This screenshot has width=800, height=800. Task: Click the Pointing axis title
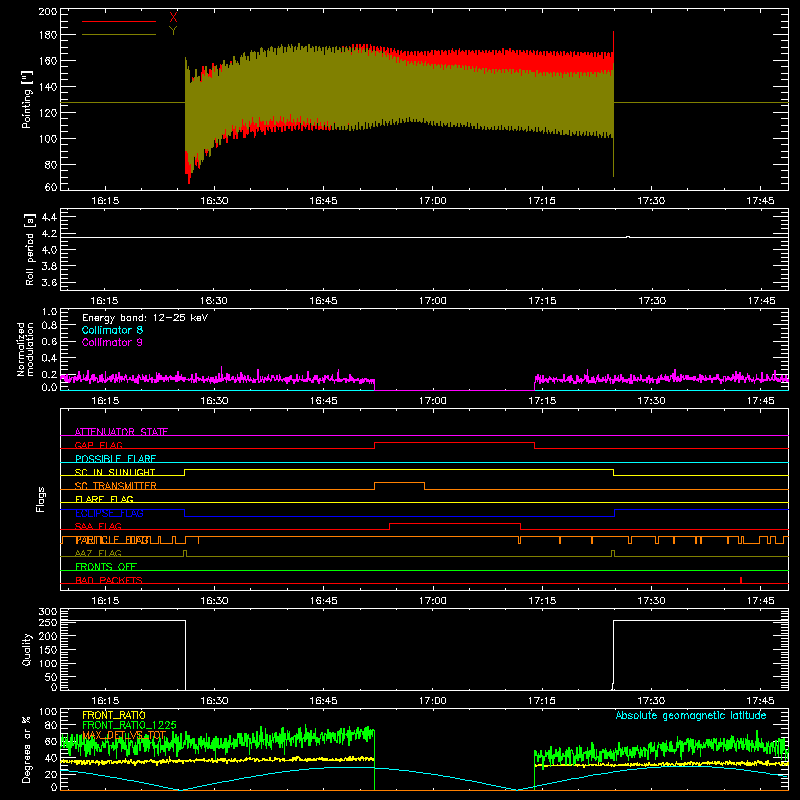coord(27,99)
